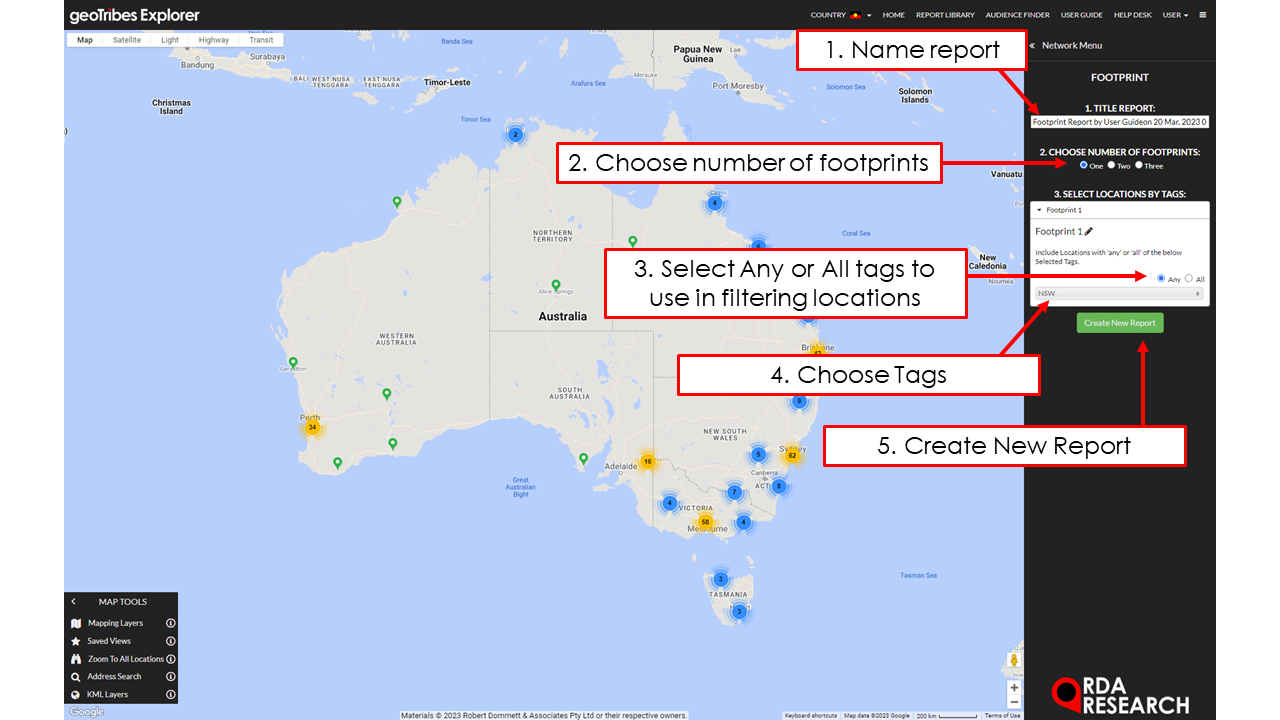Click the Title Report text field
The image size is (1280, 720).
[1119, 121]
